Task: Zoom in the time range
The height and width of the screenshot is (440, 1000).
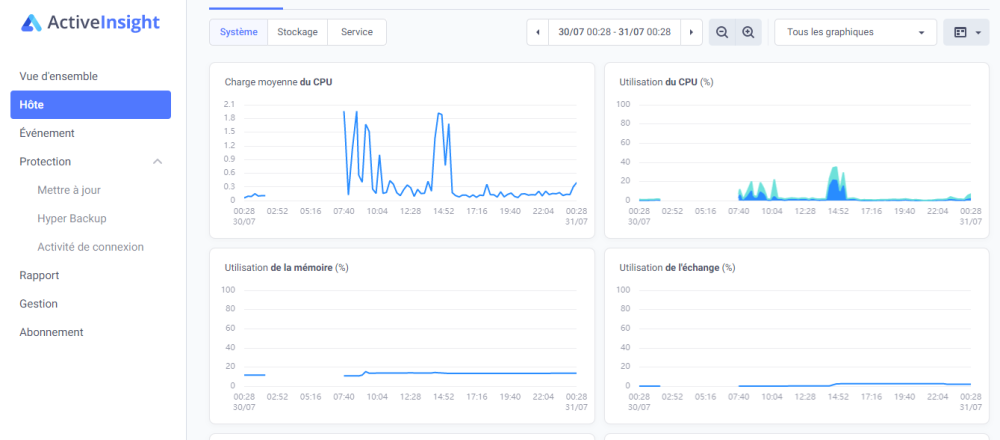Action: click(748, 32)
